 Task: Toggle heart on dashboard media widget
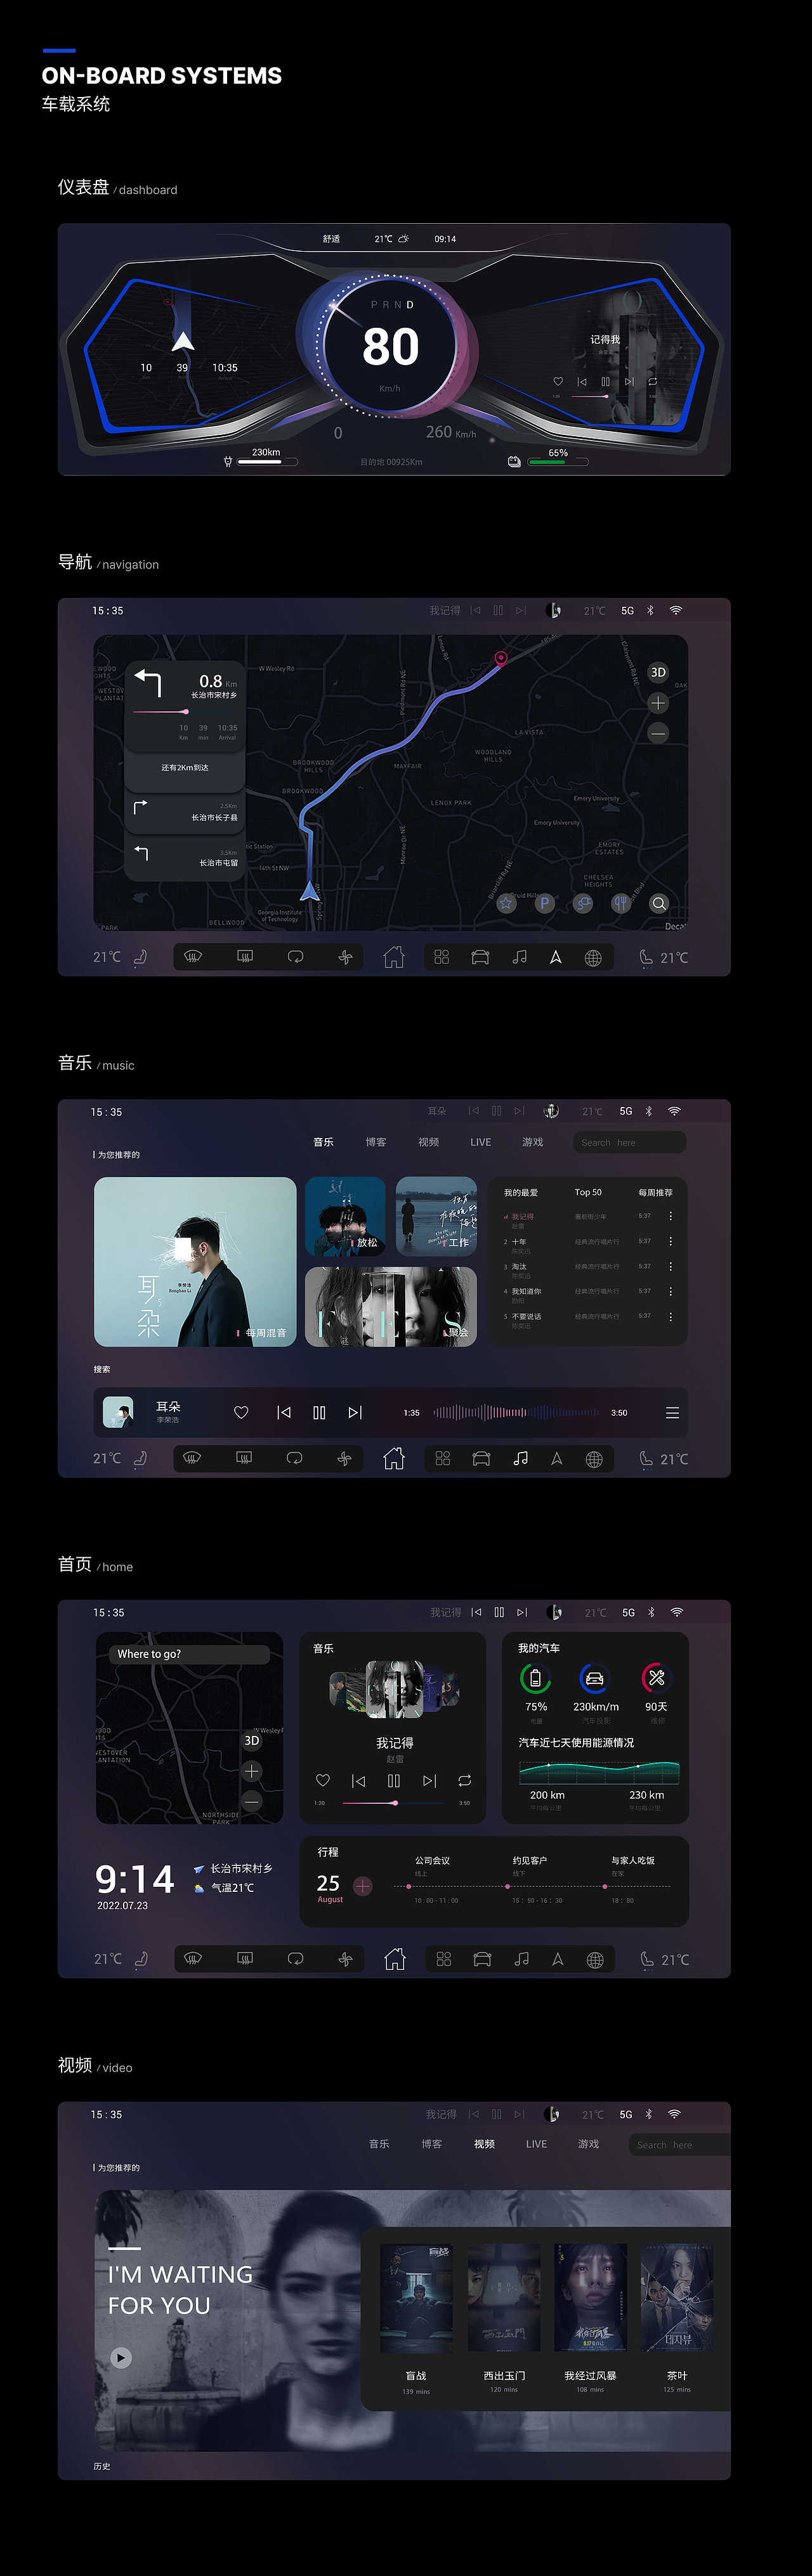558,381
